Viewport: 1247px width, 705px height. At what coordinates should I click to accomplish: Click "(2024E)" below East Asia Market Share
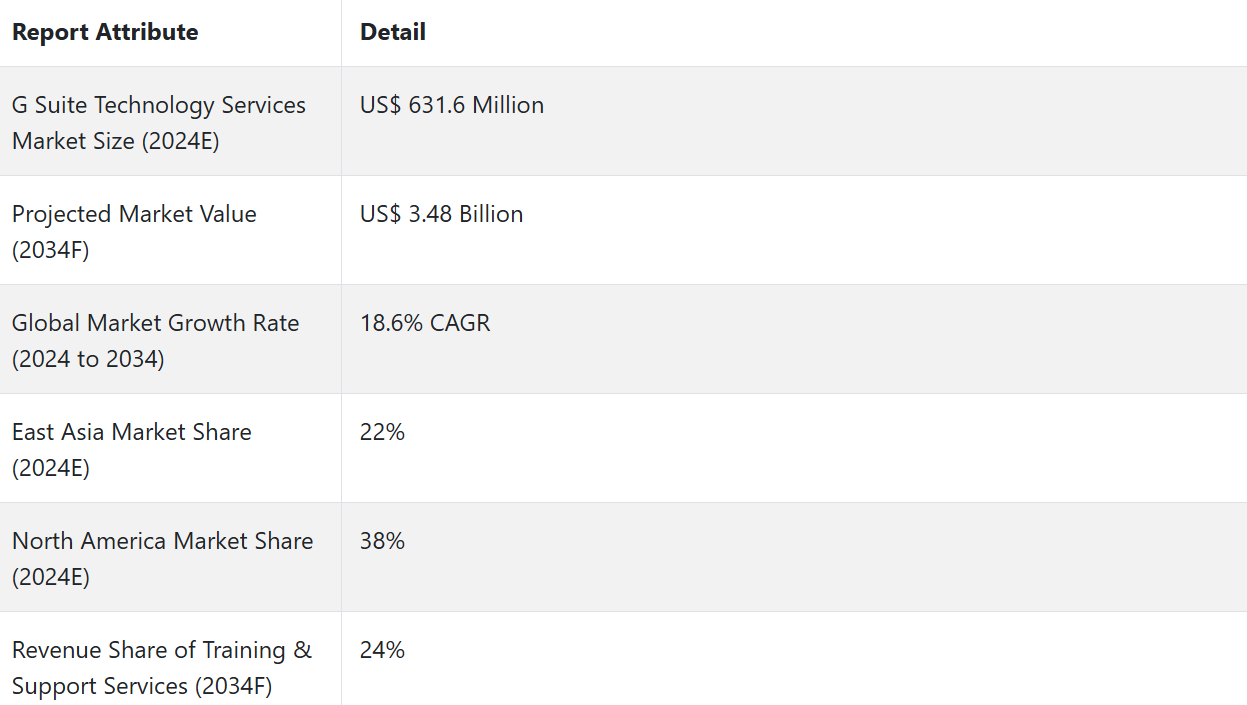click(51, 468)
